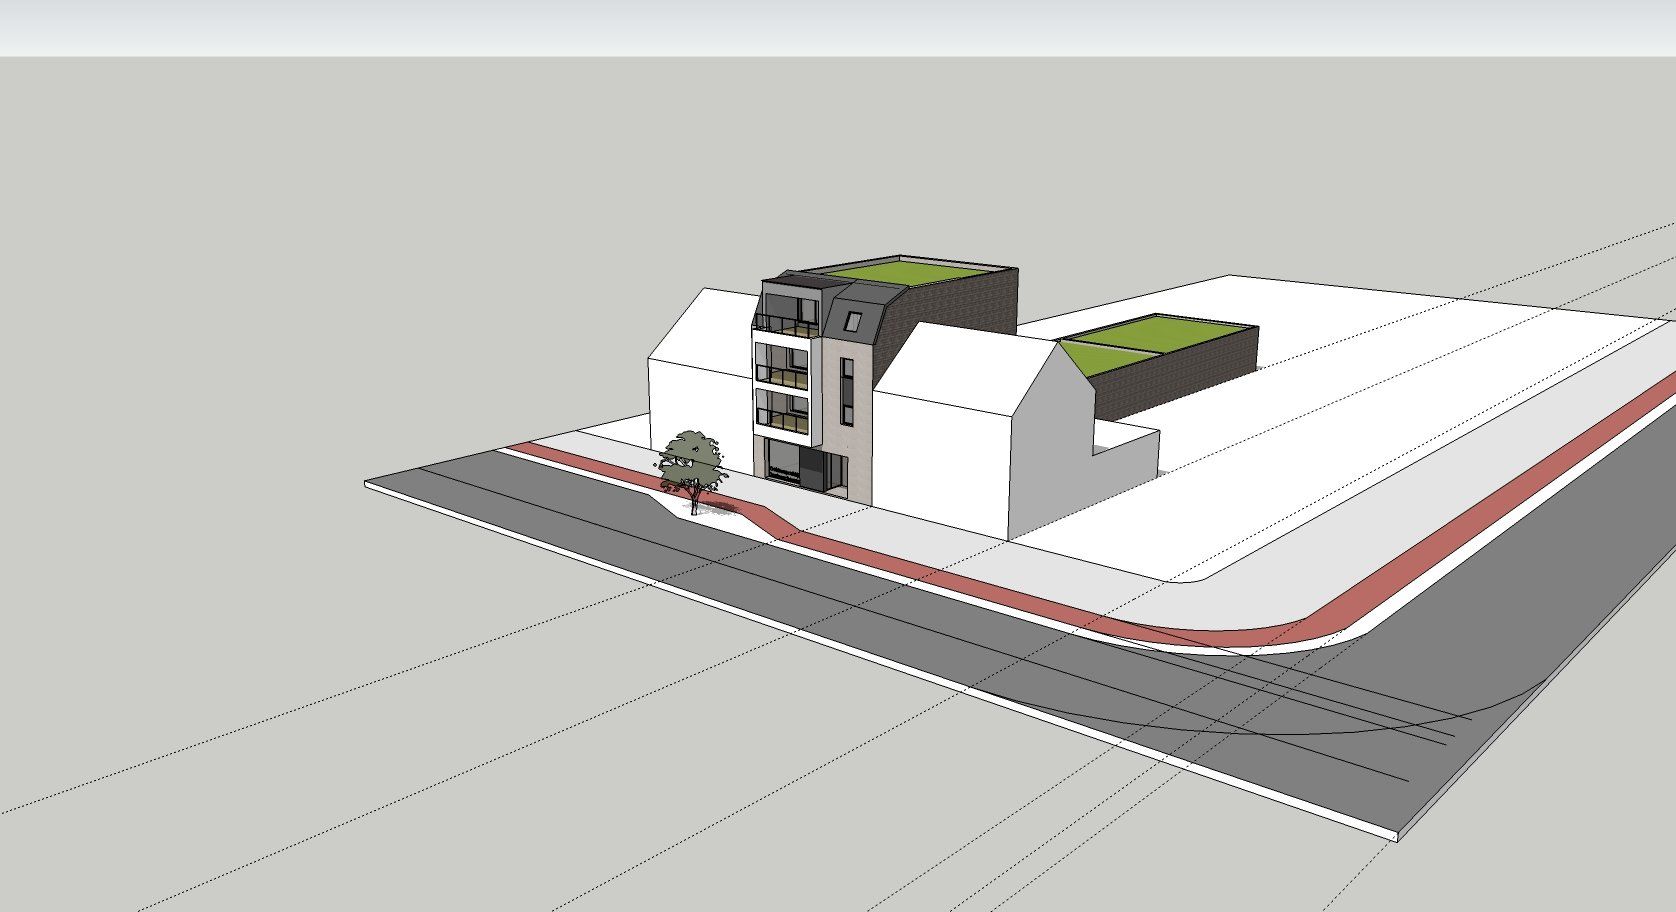The width and height of the screenshot is (1676, 912).
Task: Select the tall narrow stairwell window
Action: pyautogui.click(x=846, y=392)
